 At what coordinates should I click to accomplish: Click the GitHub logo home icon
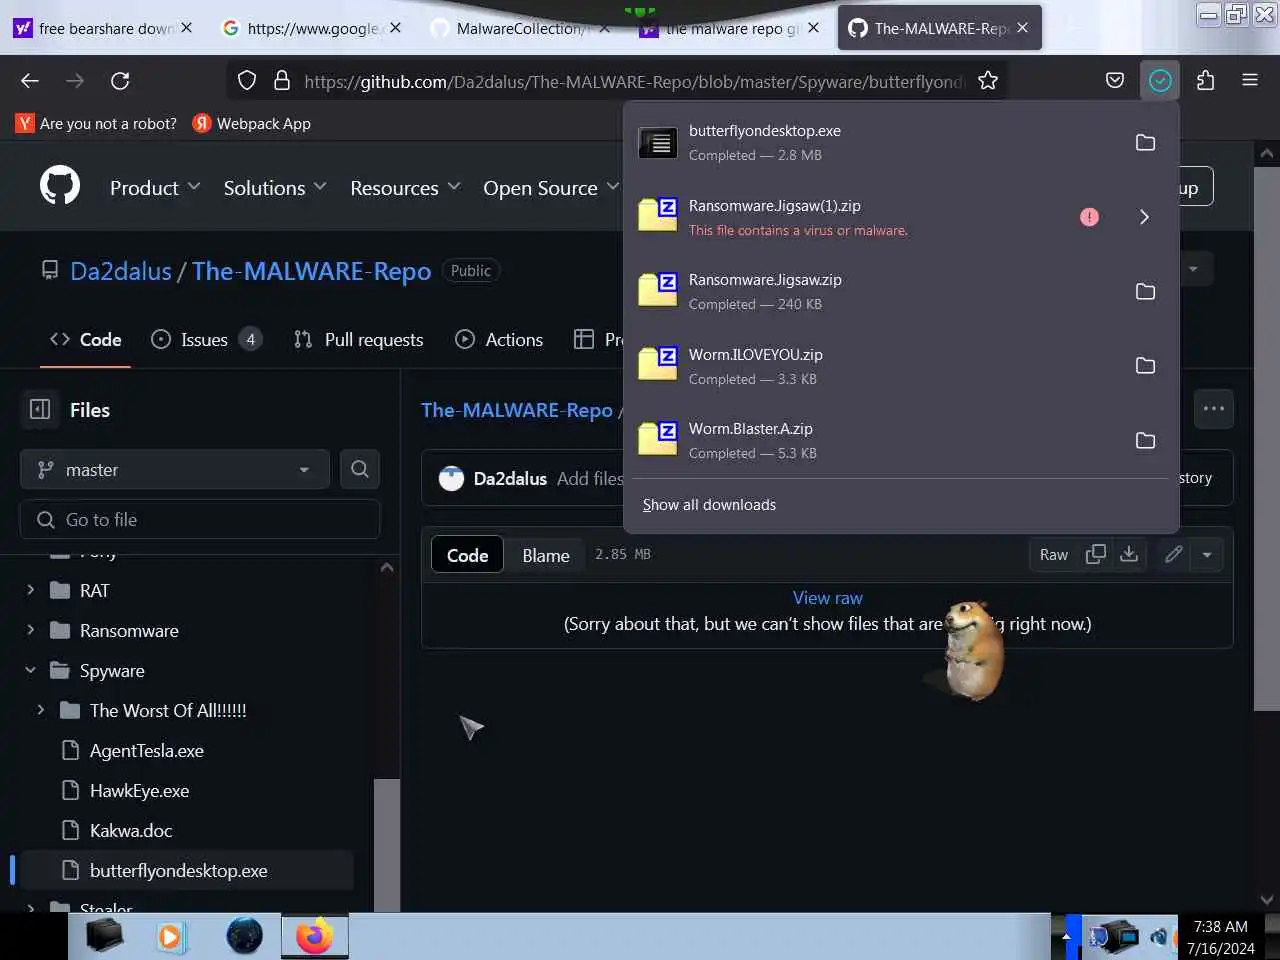60,187
